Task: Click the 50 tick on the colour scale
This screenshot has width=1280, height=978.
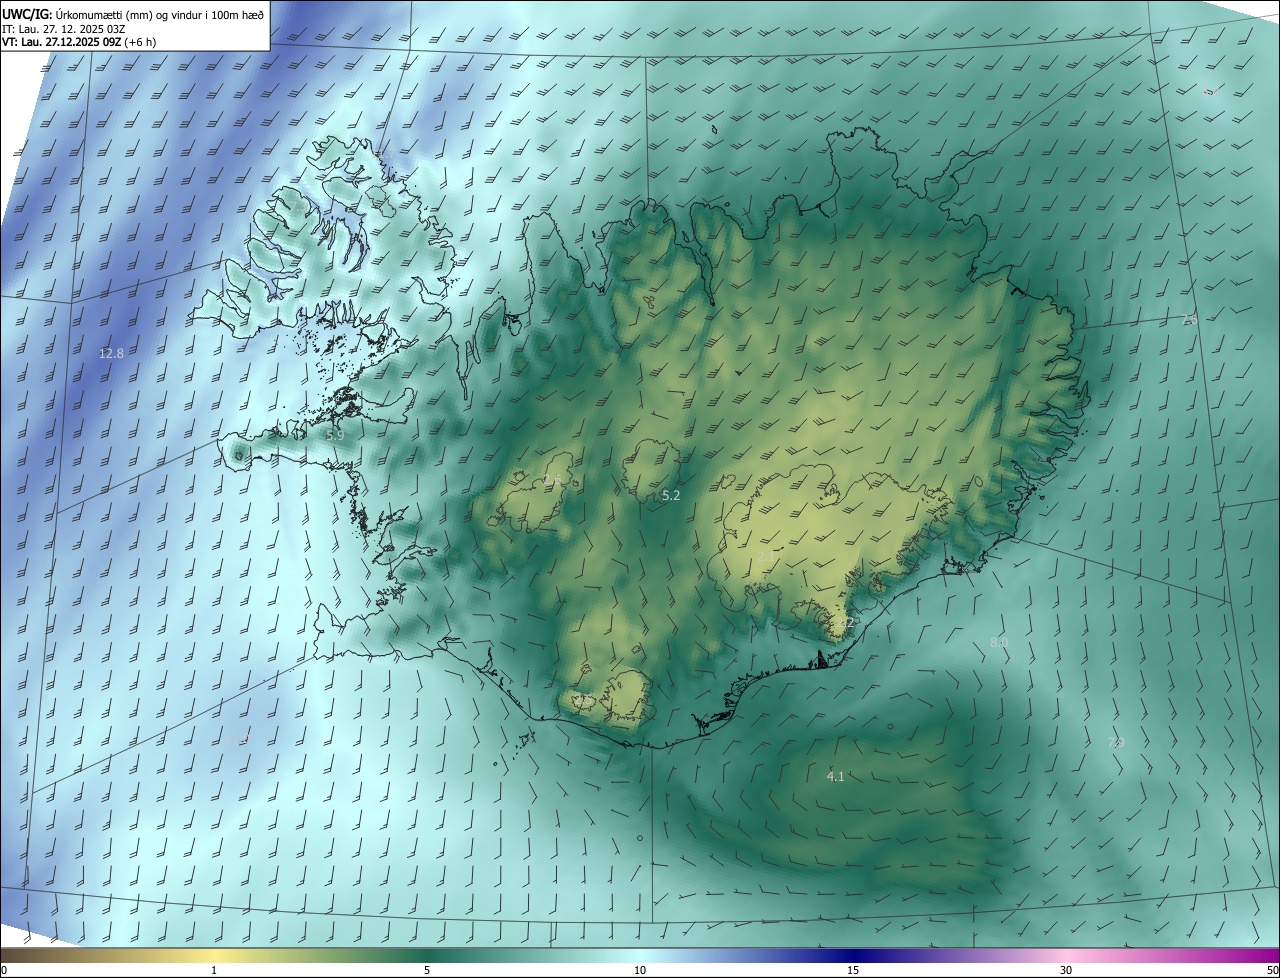Action: pyautogui.click(x=1272, y=970)
